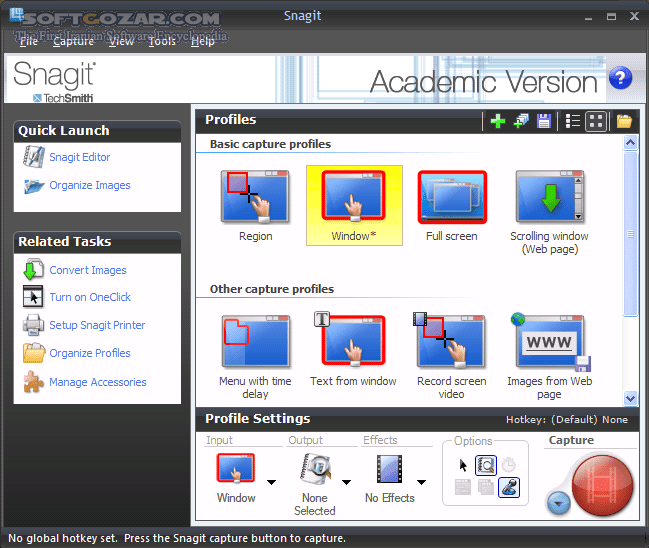The width and height of the screenshot is (649, 548).
Task: Open the Manage Accessories link
Action: tap(98, 382)
